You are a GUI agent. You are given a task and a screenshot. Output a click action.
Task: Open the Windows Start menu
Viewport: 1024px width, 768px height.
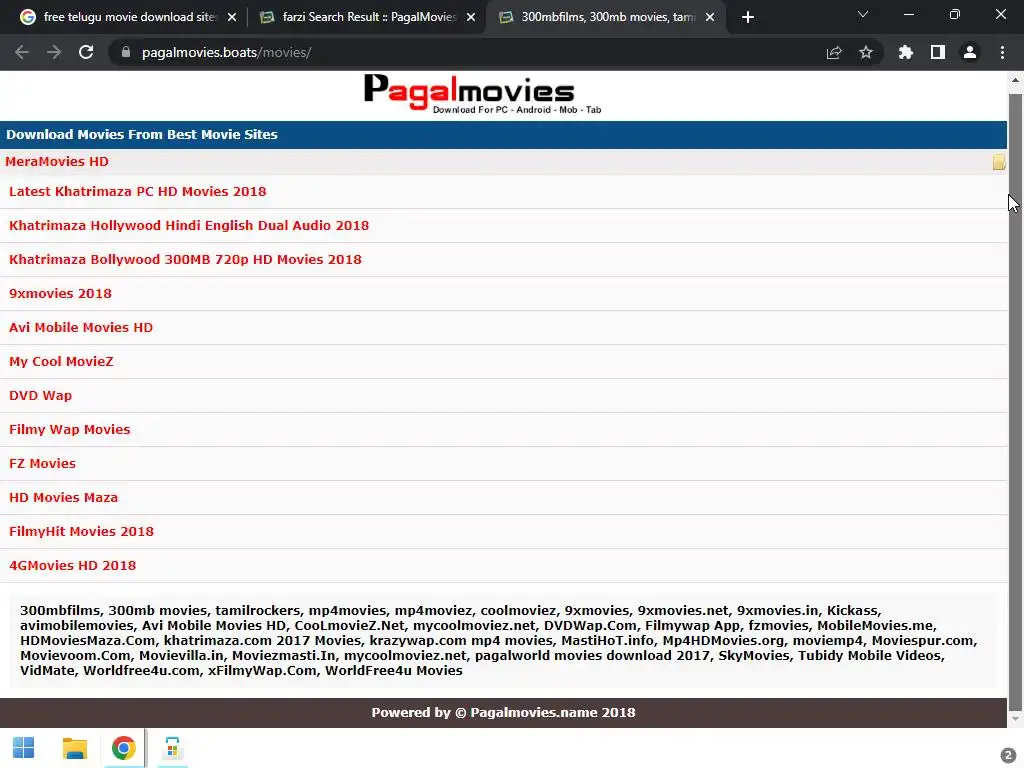click(x=24, y=748)
